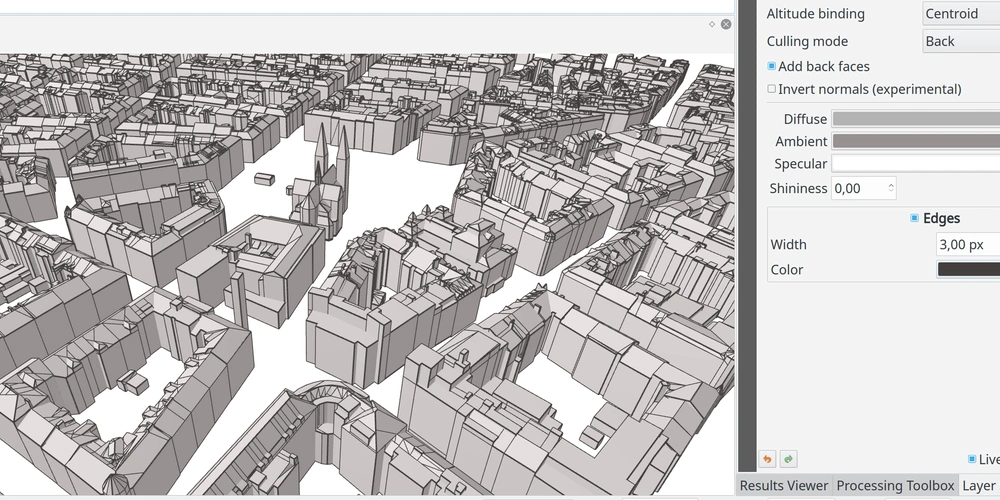Open the Specular color swatch
The width and height of the screenshot is (1000, 500).
pos(916,163)
